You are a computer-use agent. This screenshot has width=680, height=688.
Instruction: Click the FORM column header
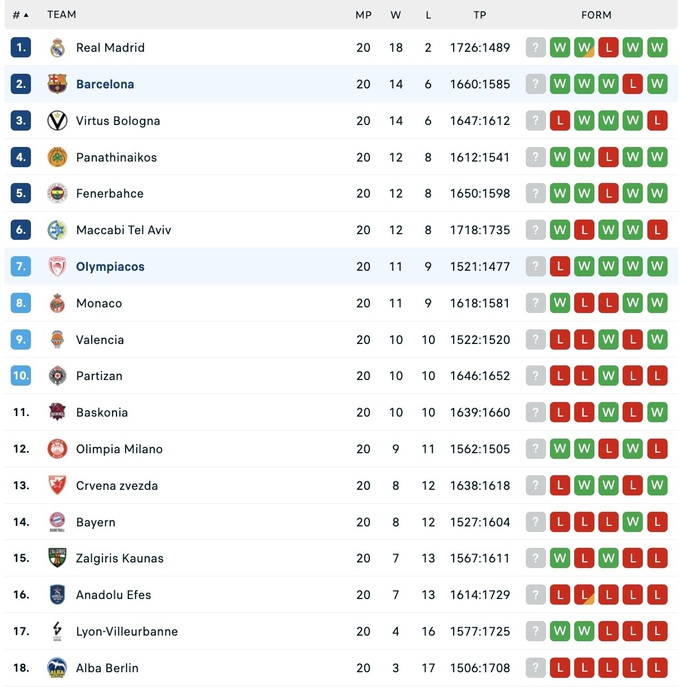pyautogui.click(x=596, y=15)
